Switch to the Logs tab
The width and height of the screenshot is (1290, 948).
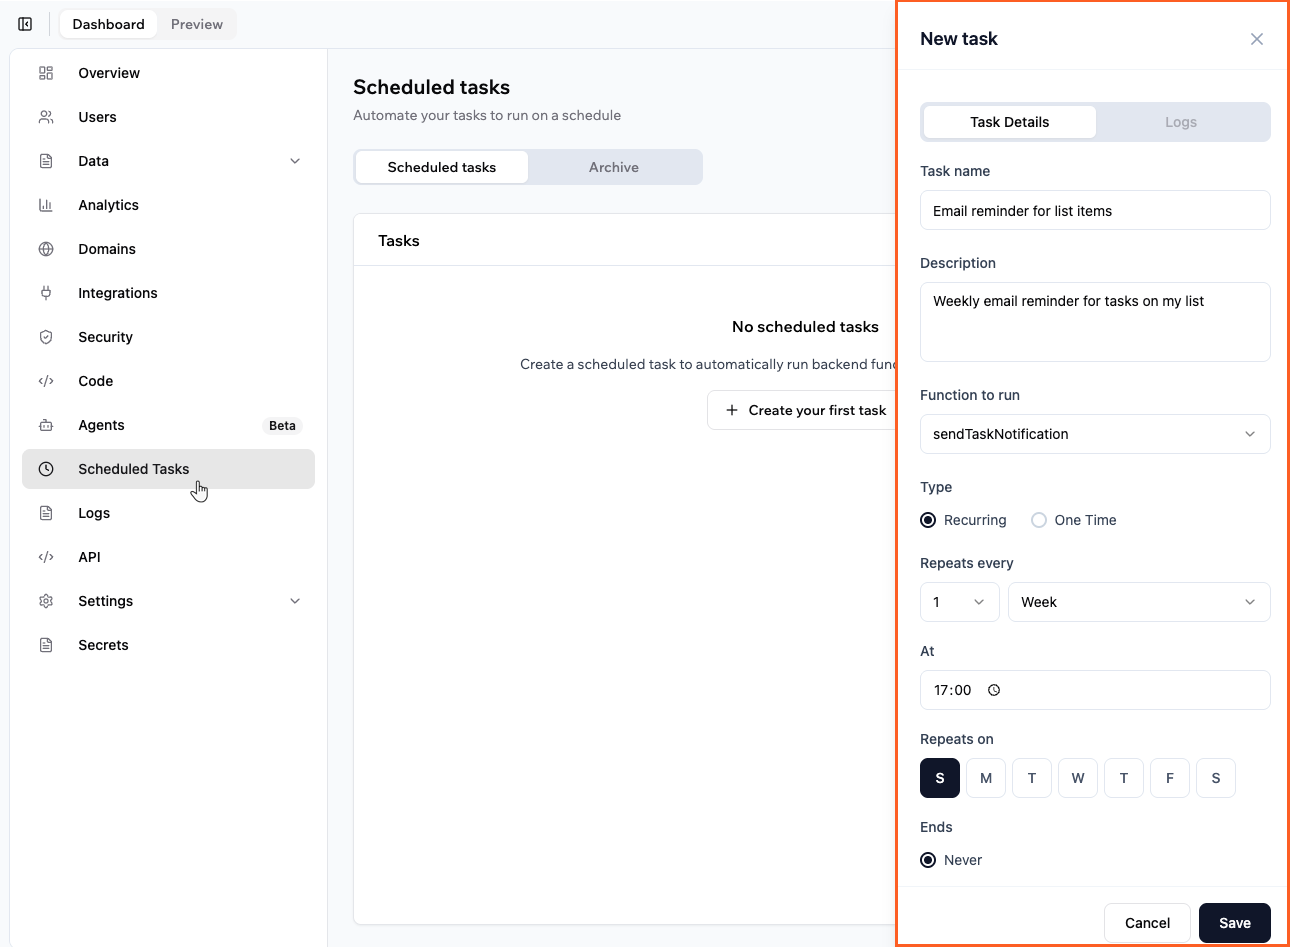[1181, 122]
